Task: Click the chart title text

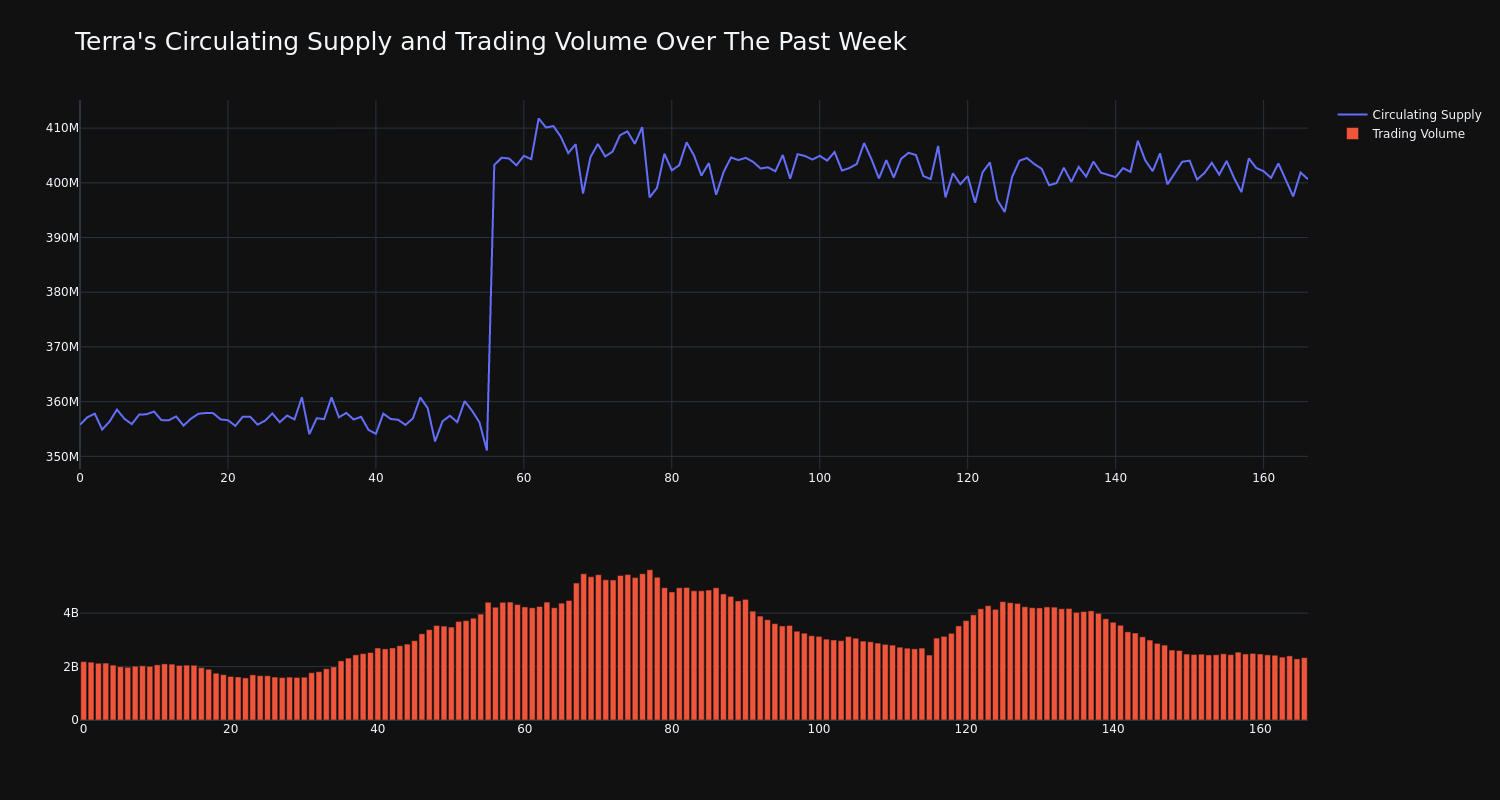Action: pyautogui.click(x=490, y=42)
